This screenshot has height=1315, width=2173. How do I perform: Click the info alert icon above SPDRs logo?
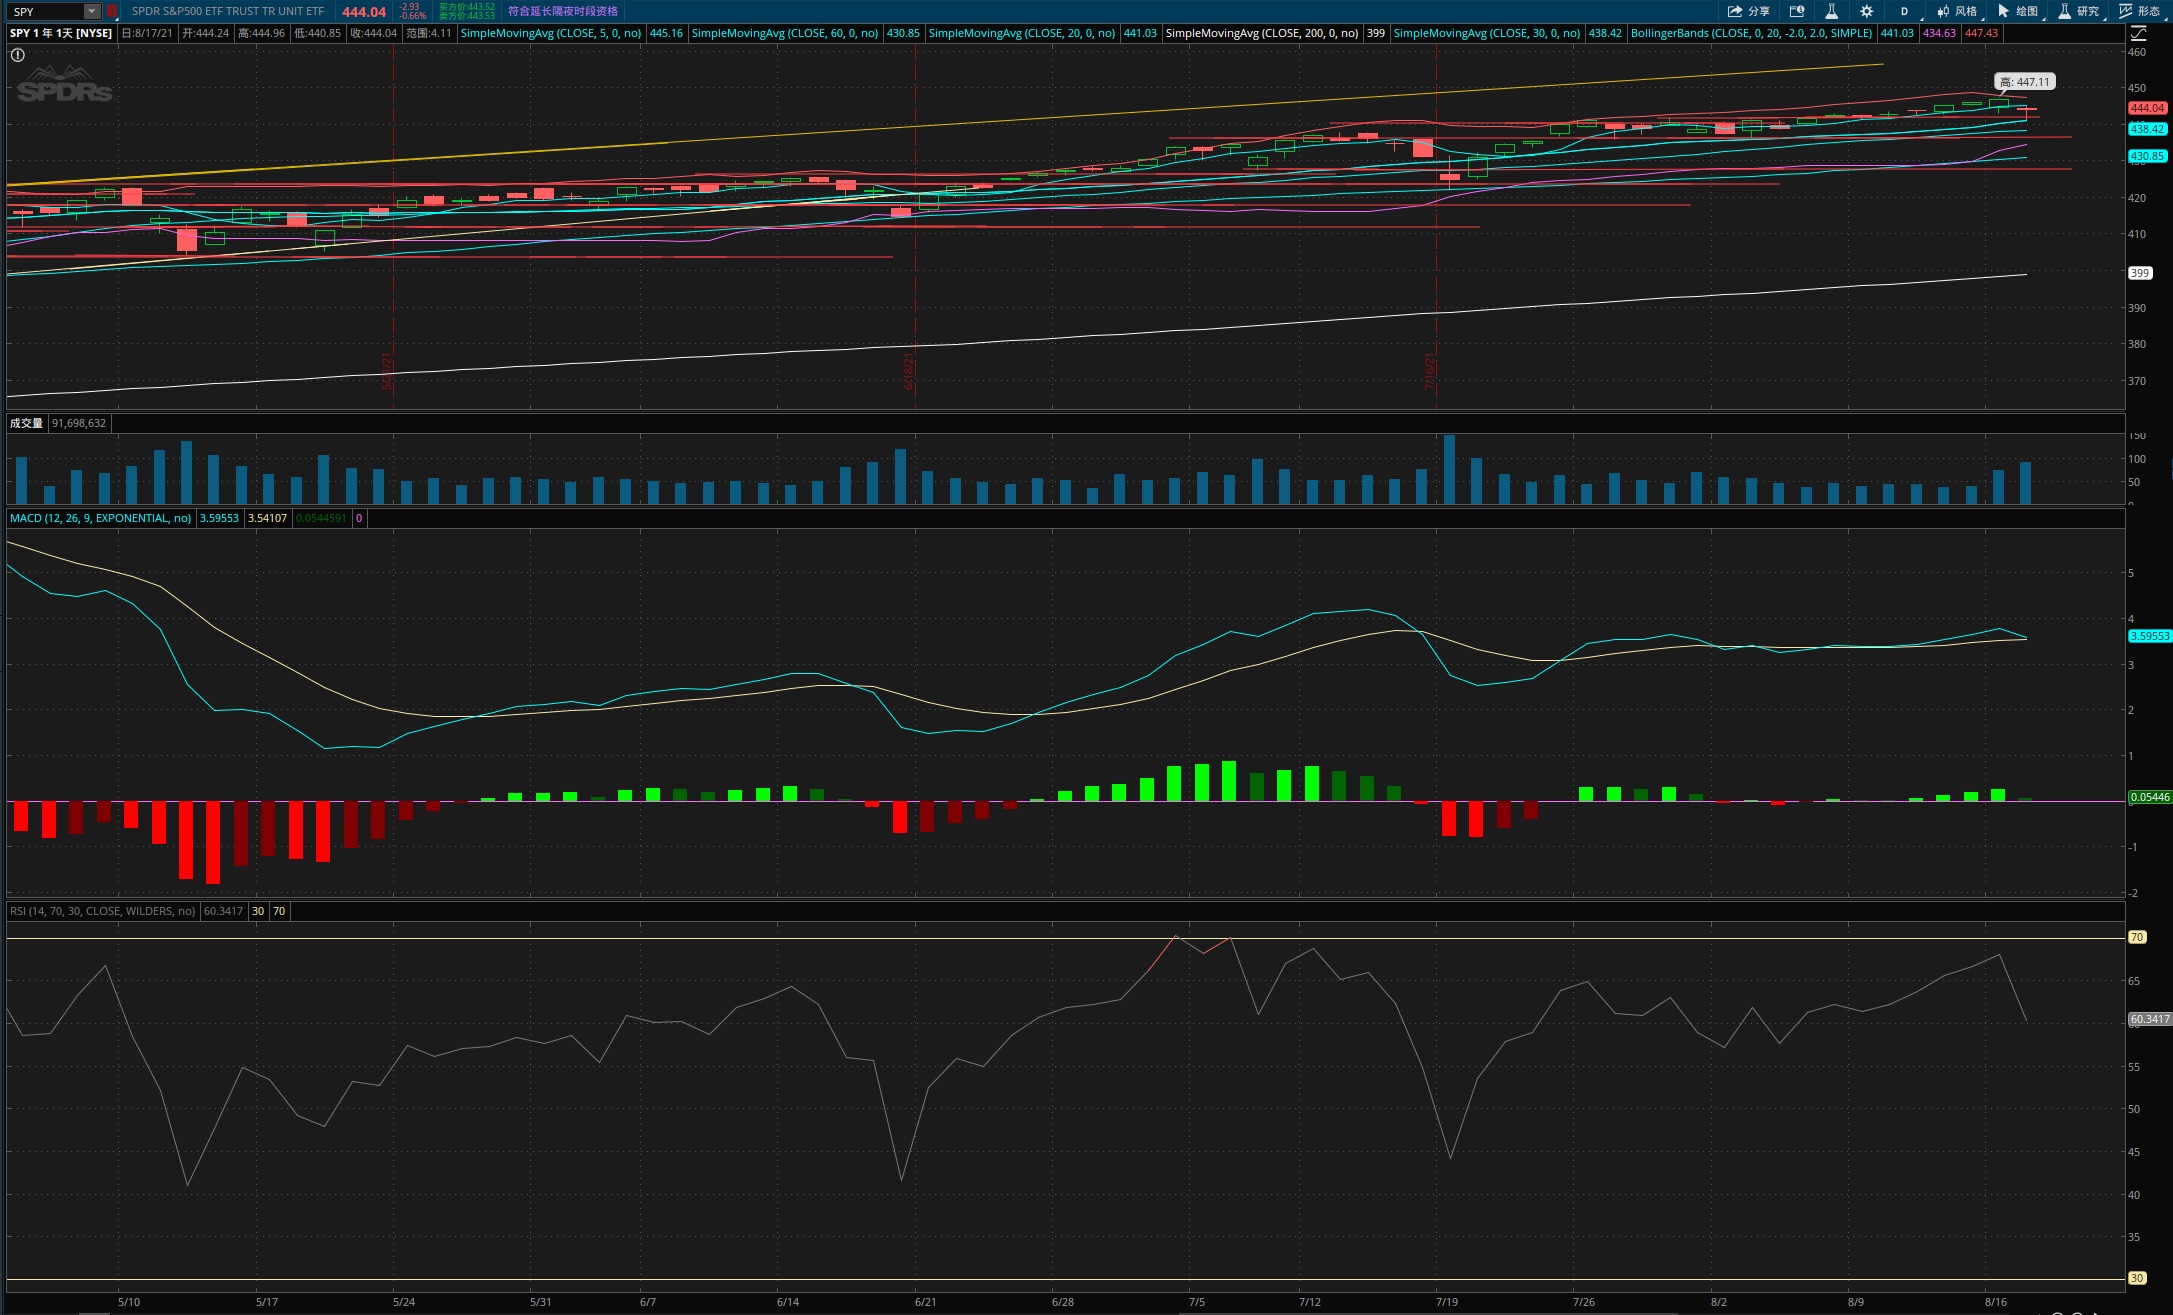pyautogui.click(x=17, y=55)
